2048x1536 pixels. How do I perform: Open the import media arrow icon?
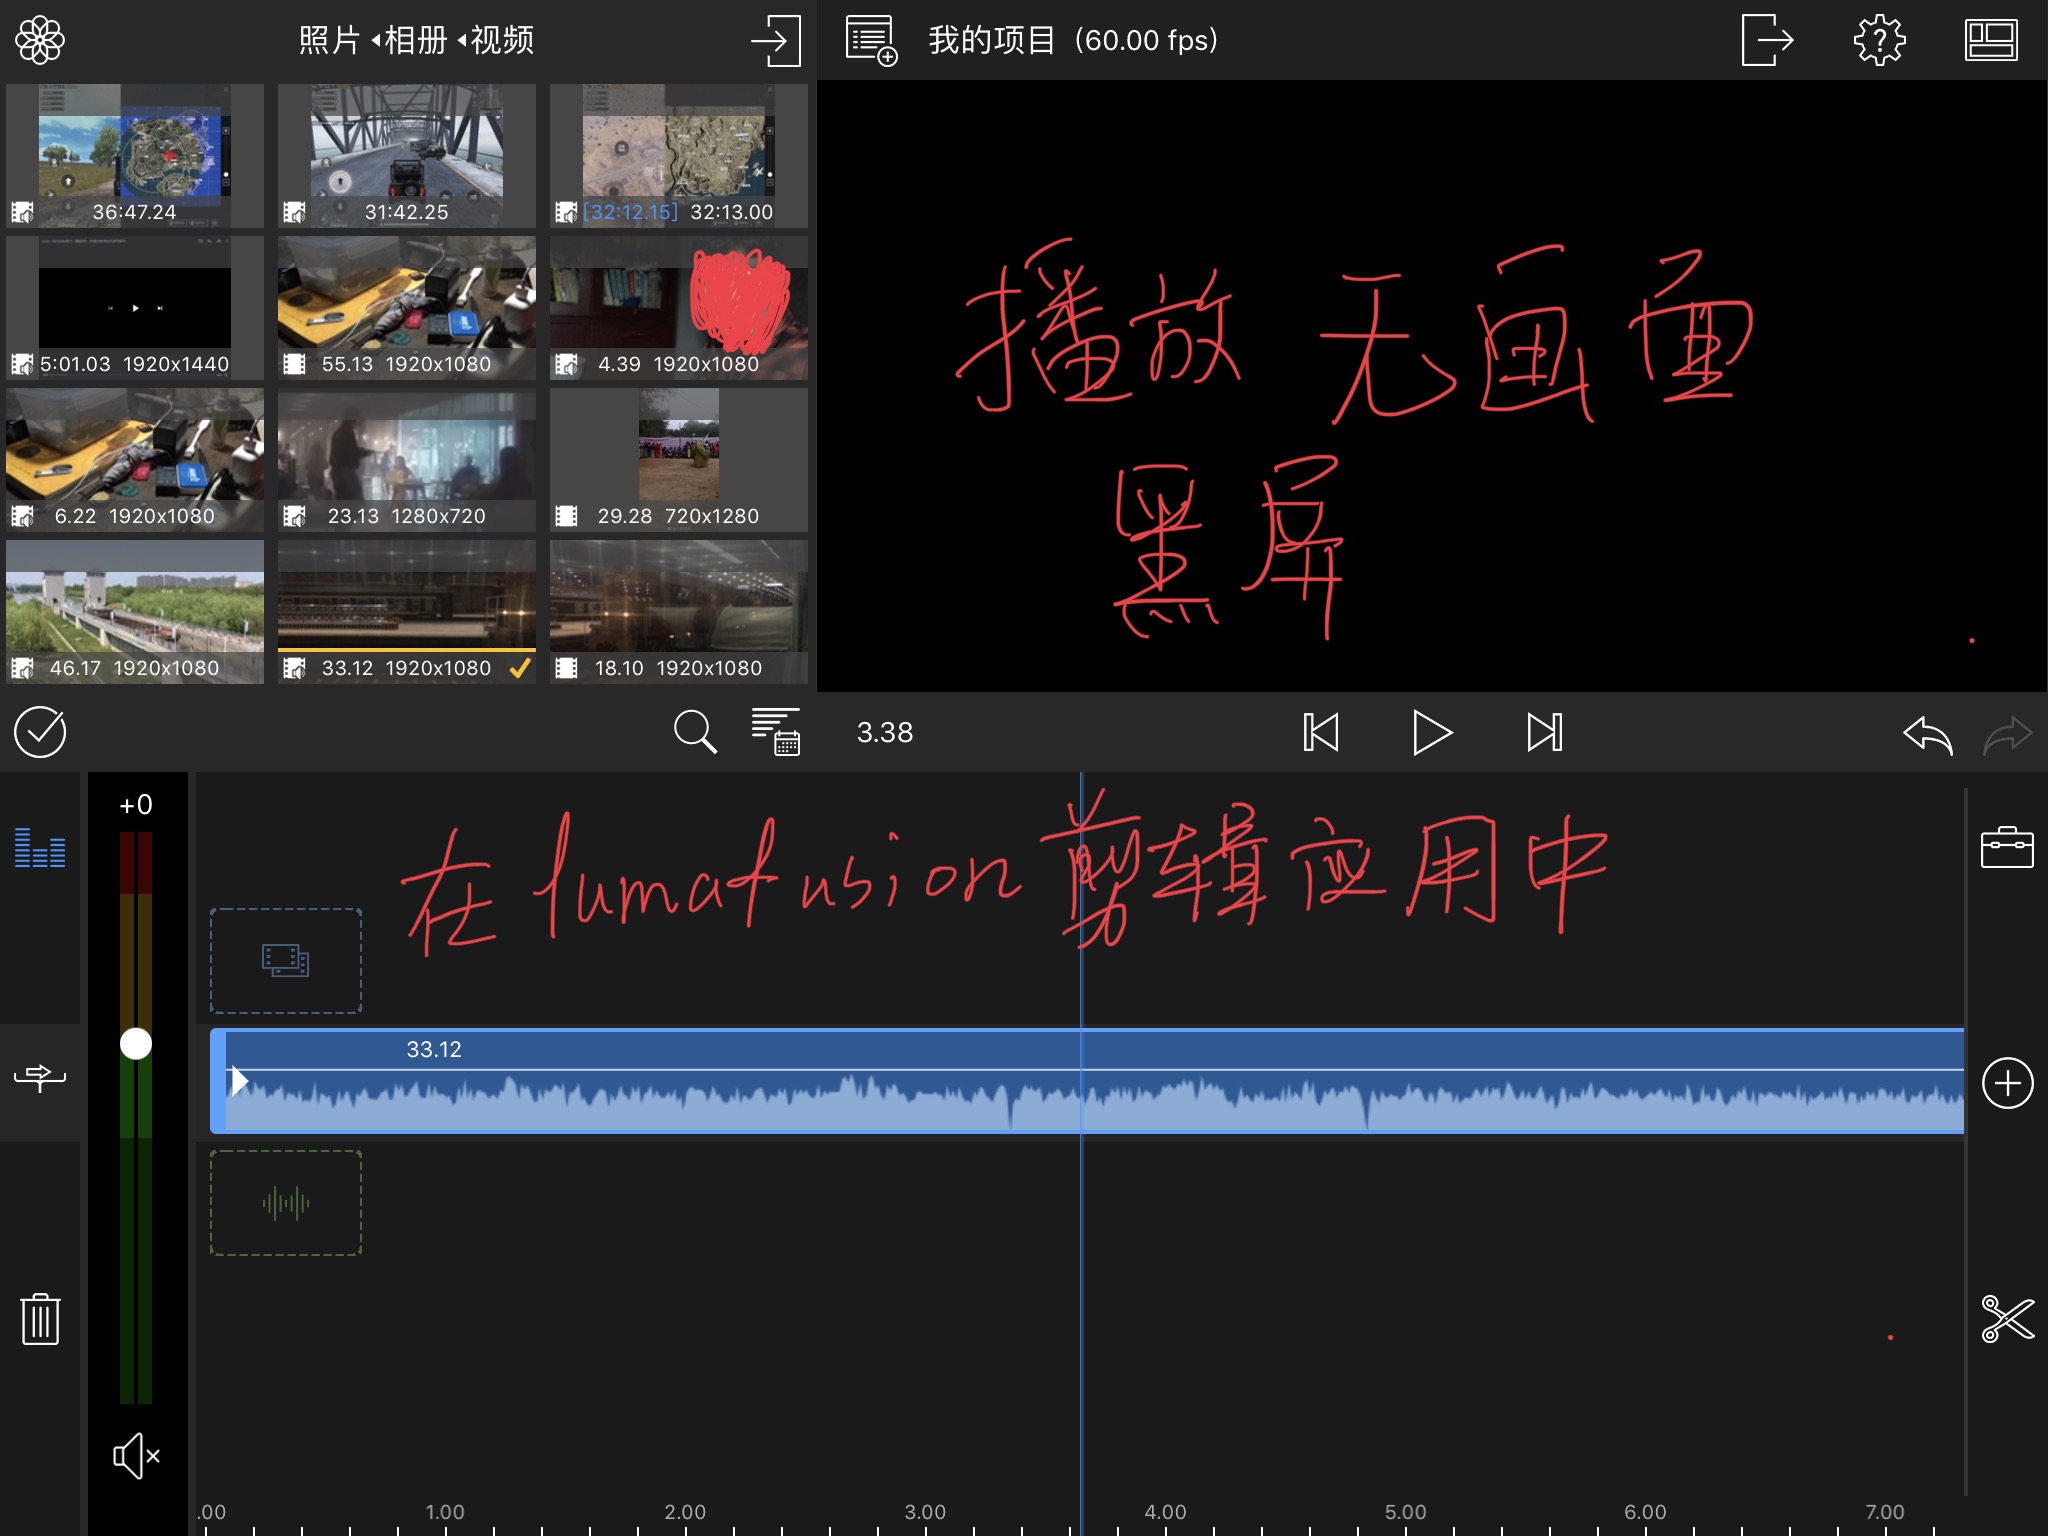(776, 40)
